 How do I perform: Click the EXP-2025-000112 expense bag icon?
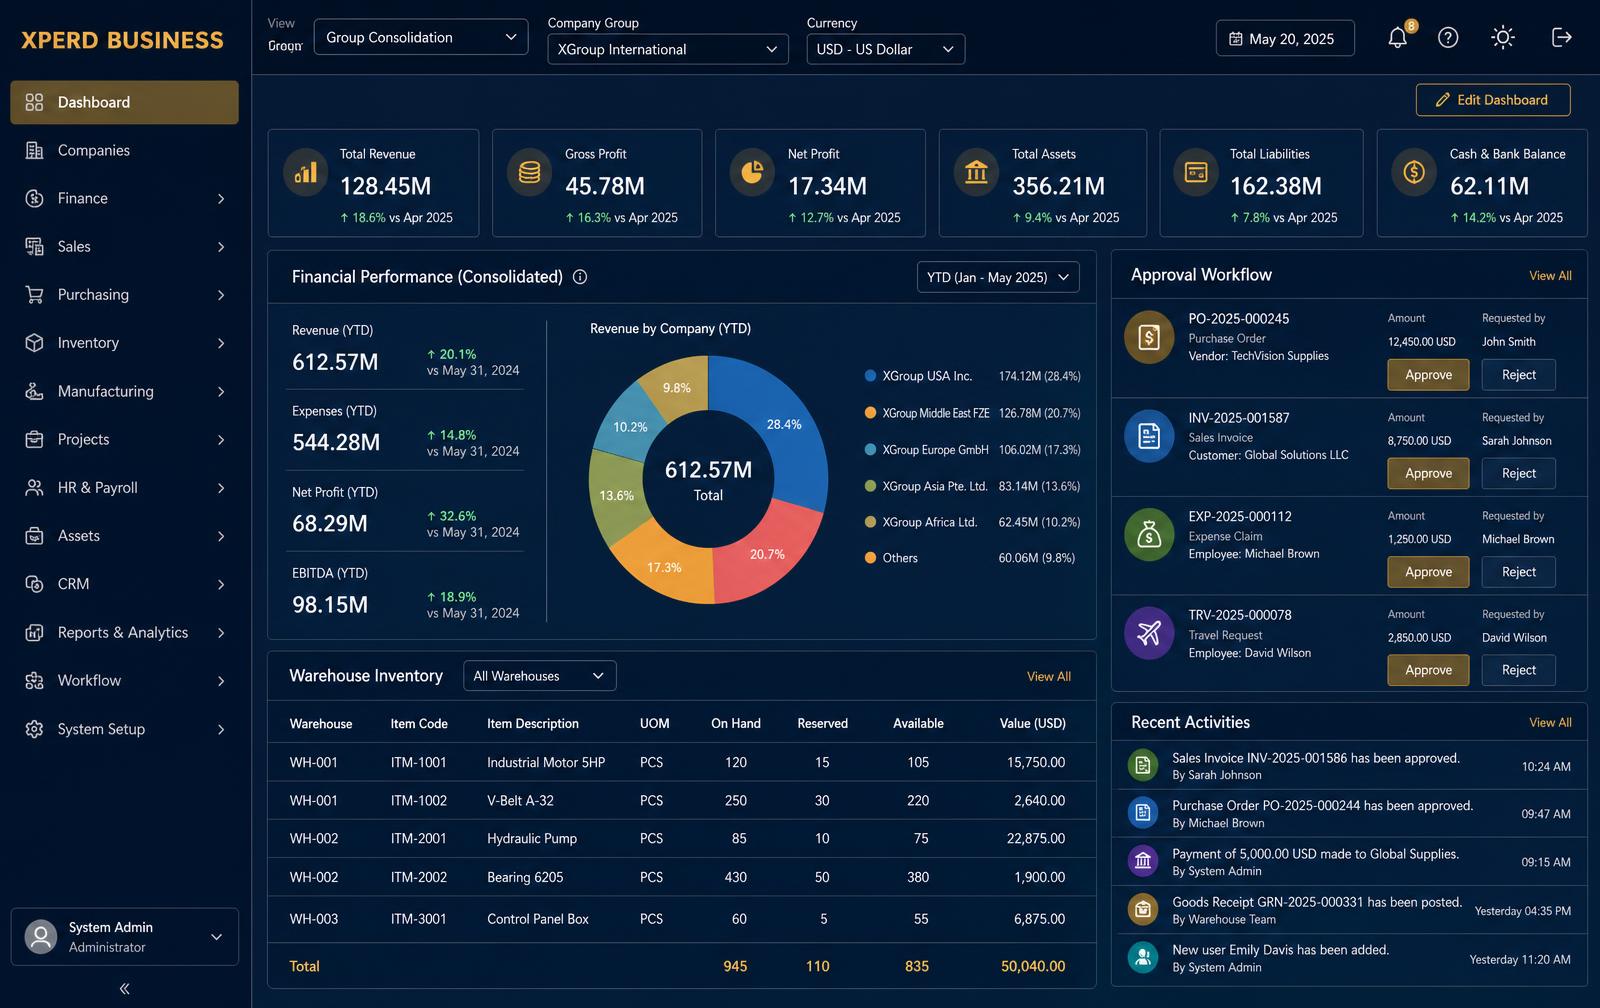click(1149, 534)
